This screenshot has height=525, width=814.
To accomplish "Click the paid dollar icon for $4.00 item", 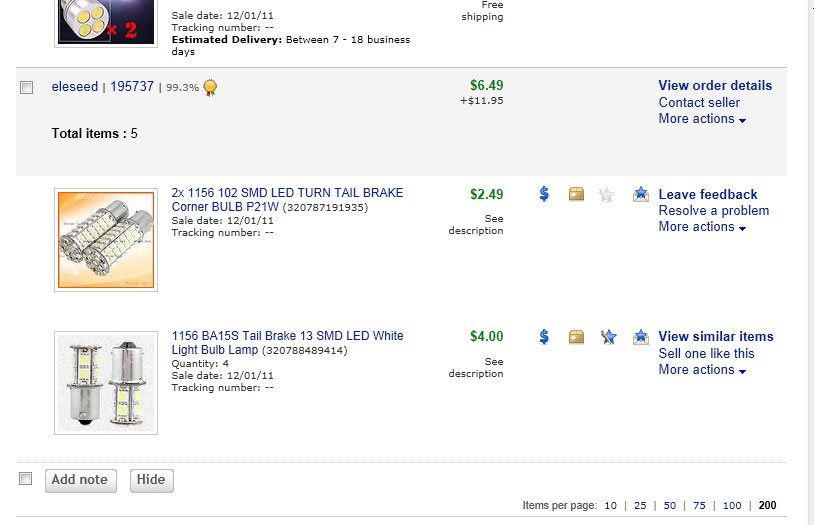I will 544,337.
